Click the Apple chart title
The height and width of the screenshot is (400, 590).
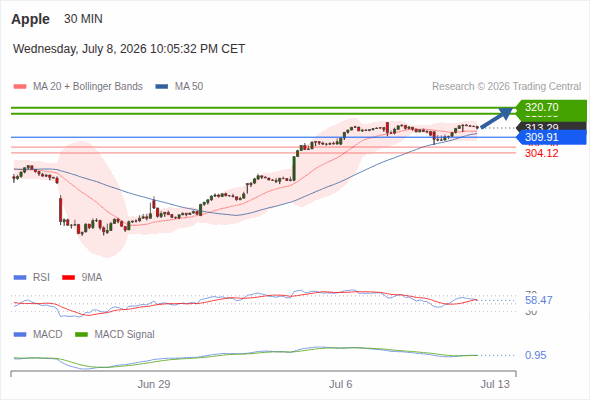click(x=30, y=19)
